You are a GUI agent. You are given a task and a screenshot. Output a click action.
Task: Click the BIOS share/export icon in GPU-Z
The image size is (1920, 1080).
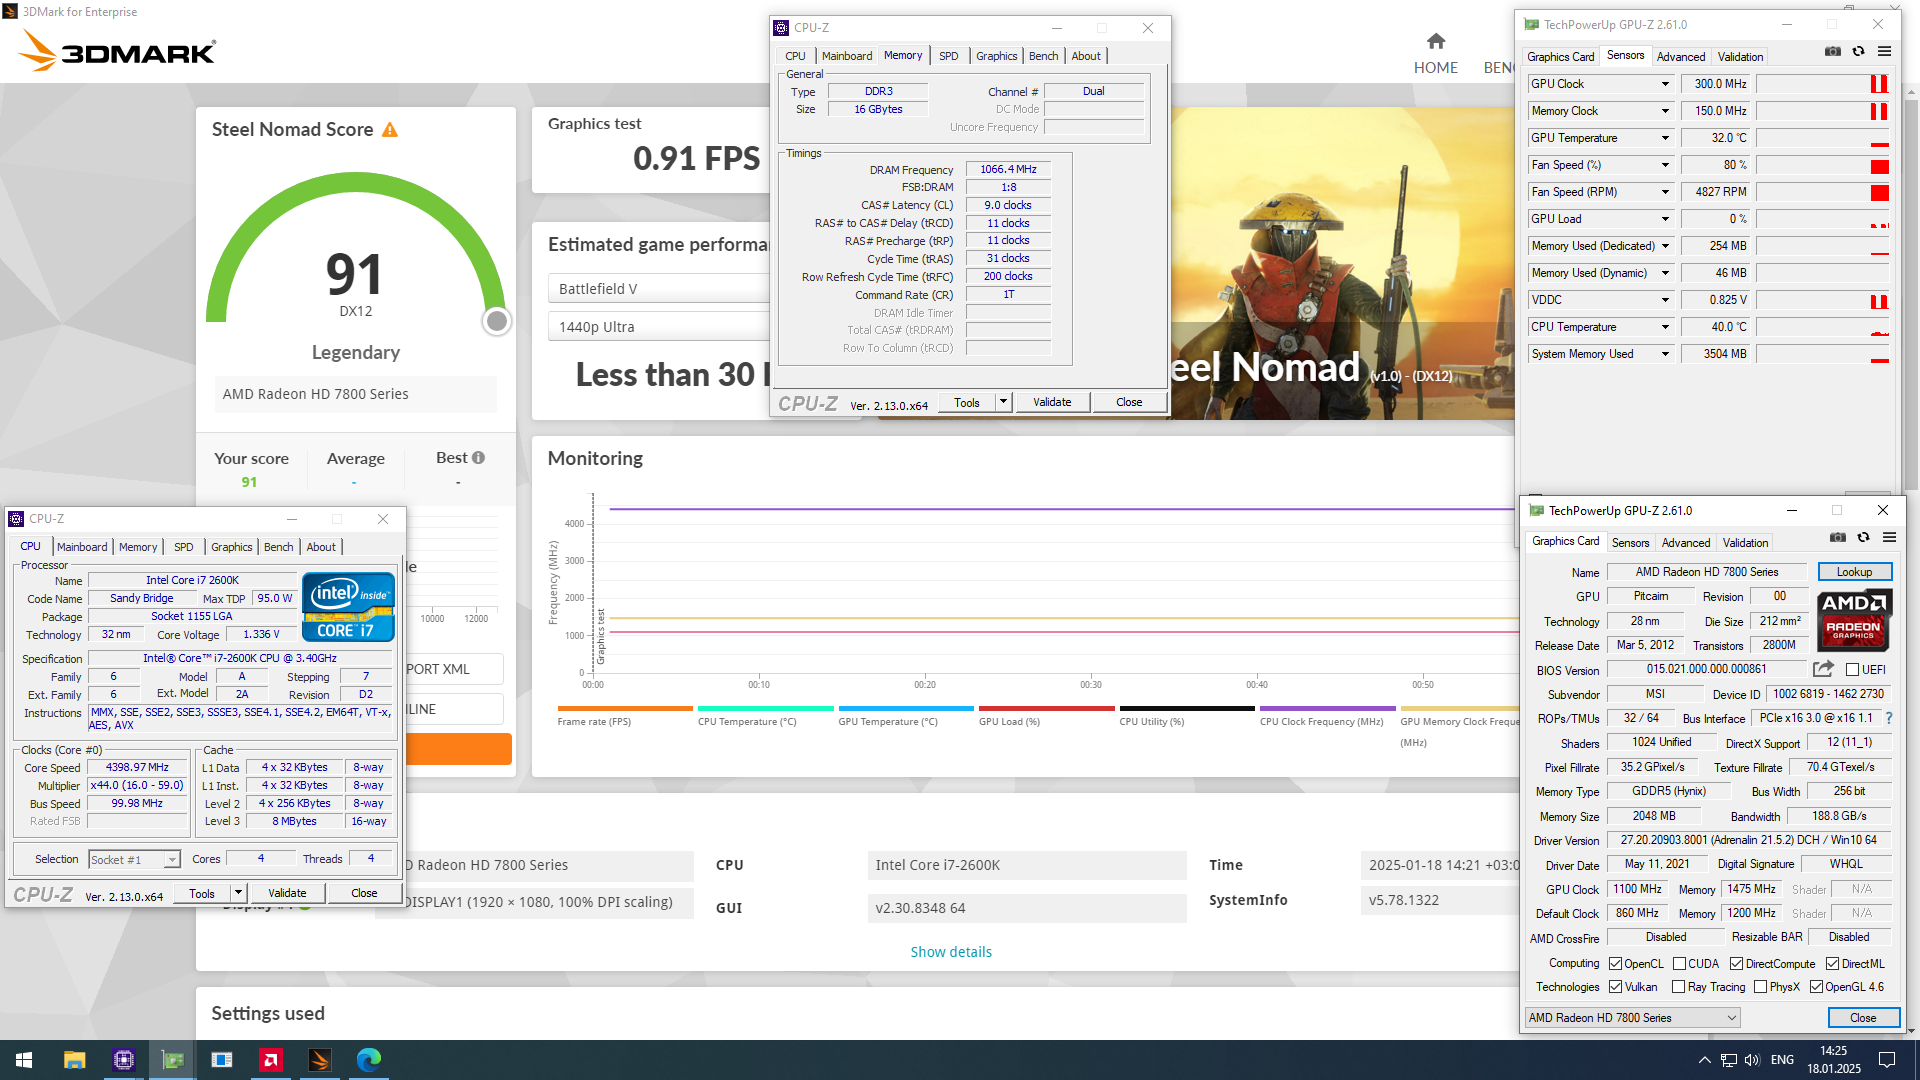pos(1823,668)
